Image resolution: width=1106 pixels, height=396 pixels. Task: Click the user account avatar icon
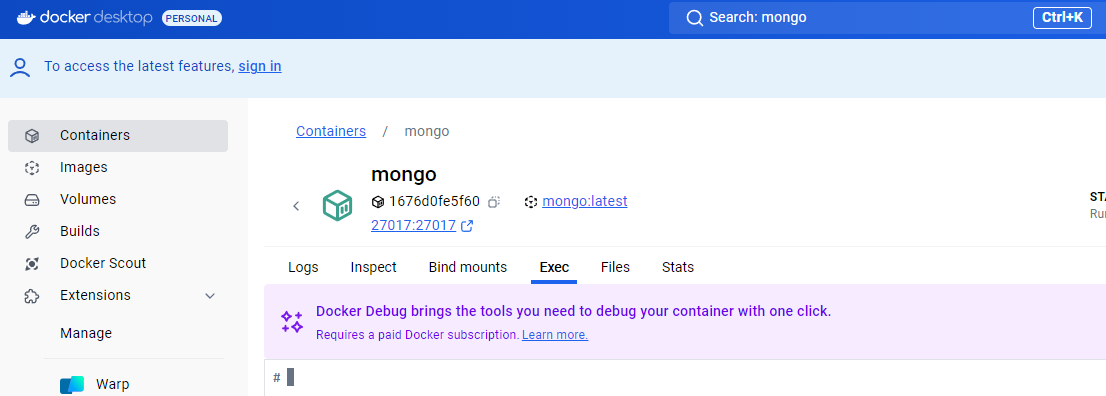point(20,67)
